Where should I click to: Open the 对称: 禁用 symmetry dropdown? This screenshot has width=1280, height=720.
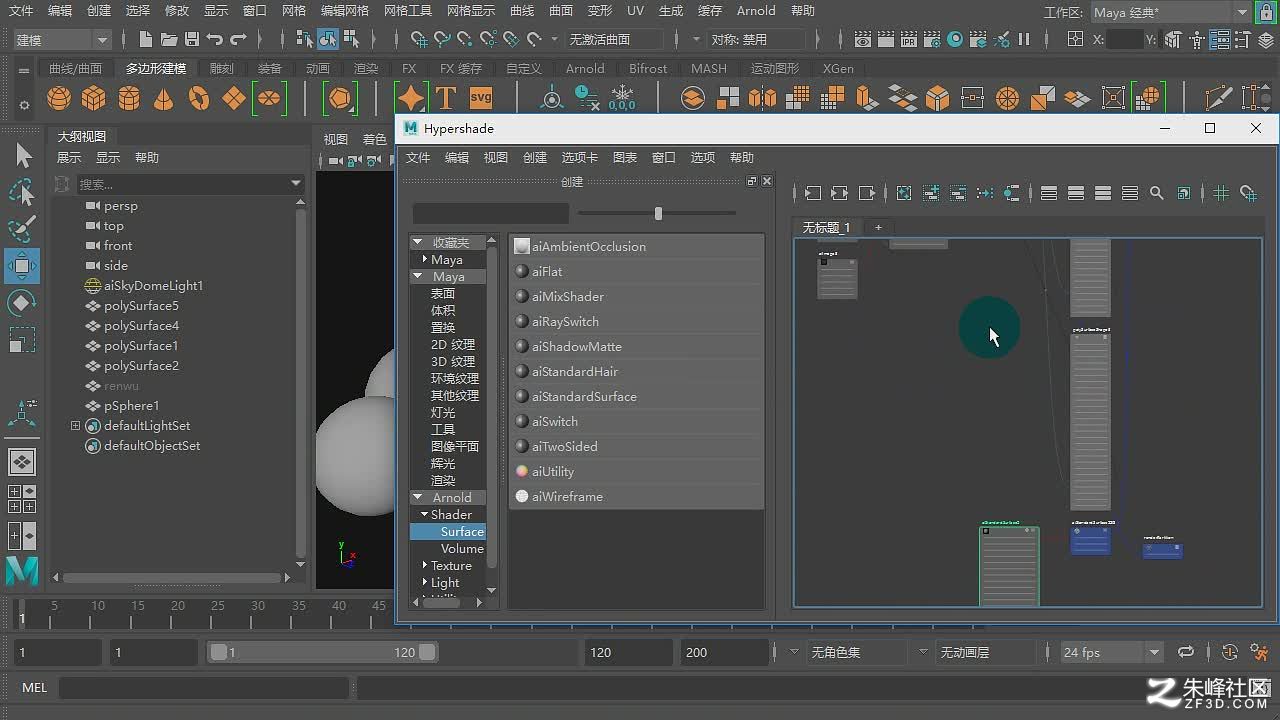coord(757,40)
